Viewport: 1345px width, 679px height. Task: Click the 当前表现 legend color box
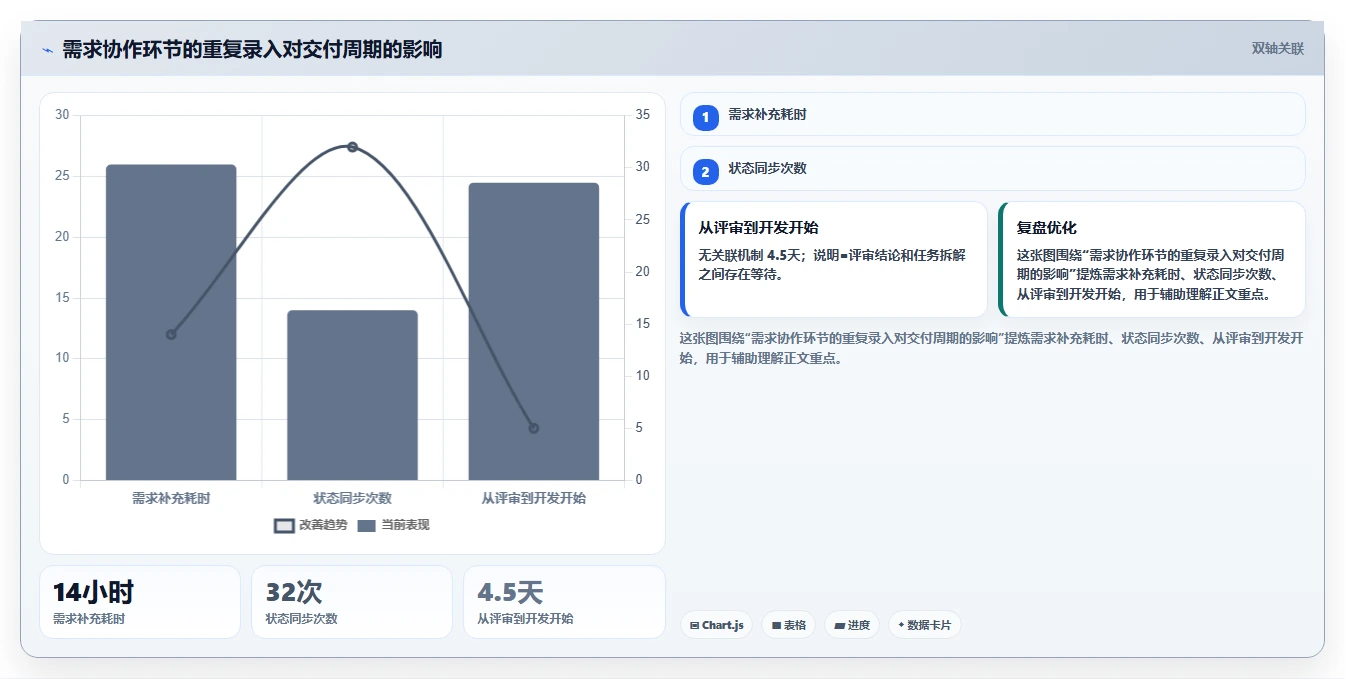(366, 526)
